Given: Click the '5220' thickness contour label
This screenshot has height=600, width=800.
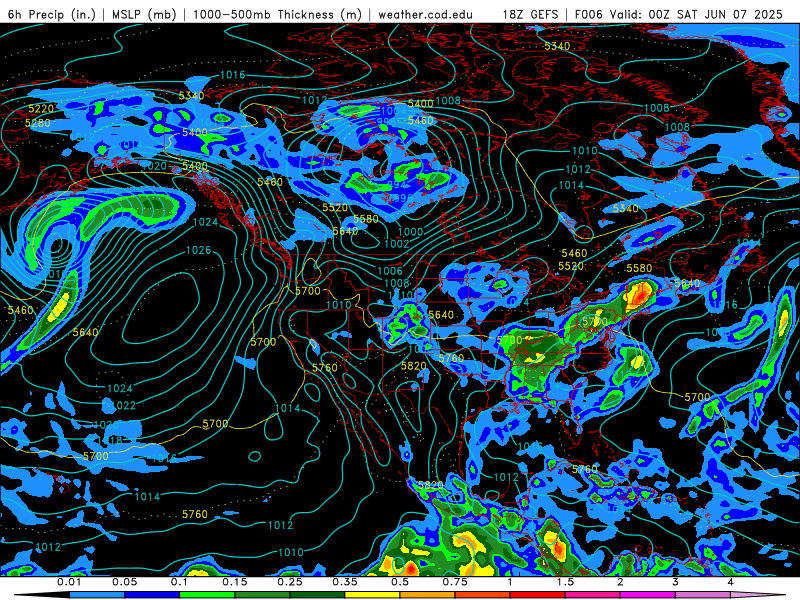Looking at the screenshot, I should coord(41,109).
